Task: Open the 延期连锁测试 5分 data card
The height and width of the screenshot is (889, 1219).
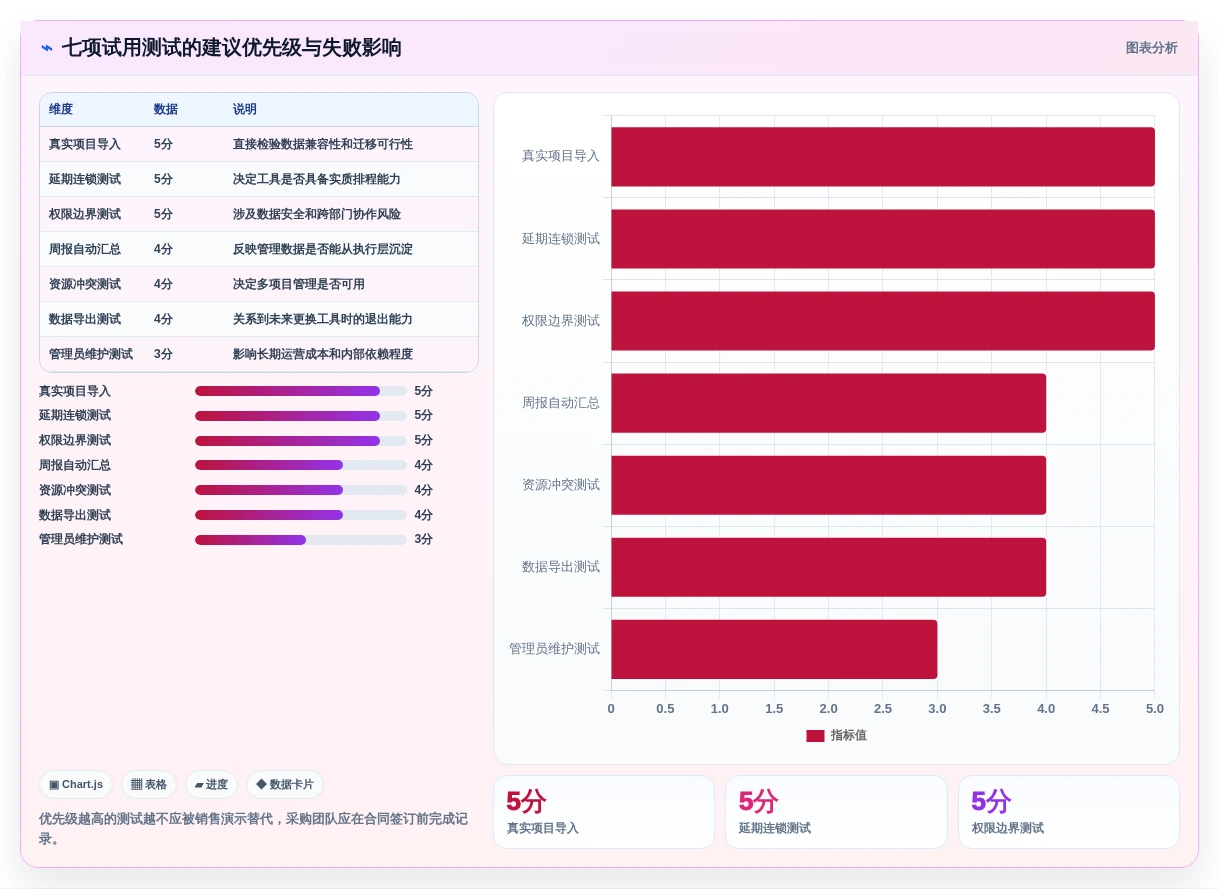Action: tap(836, 812)
